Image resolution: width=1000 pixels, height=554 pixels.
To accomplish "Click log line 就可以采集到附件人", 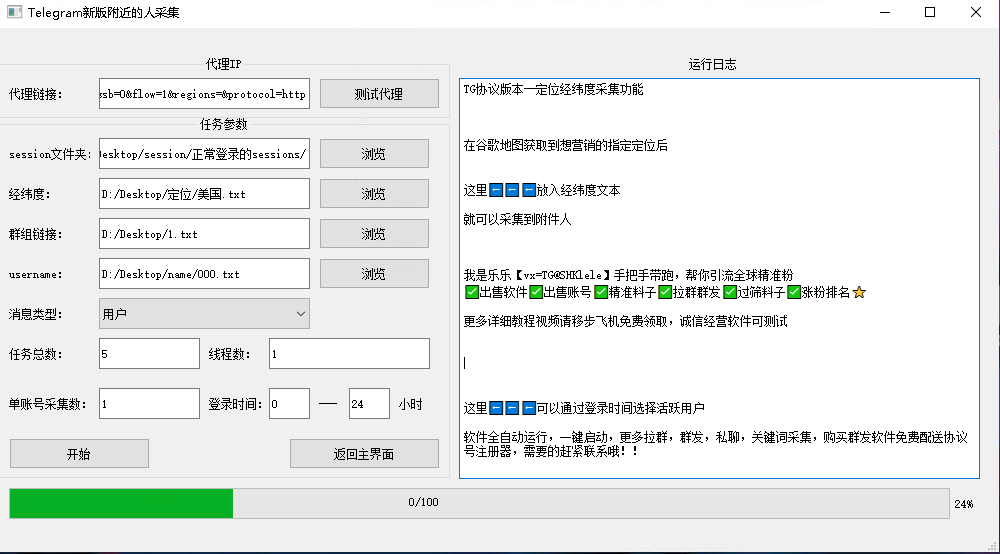I will [517, 219].
